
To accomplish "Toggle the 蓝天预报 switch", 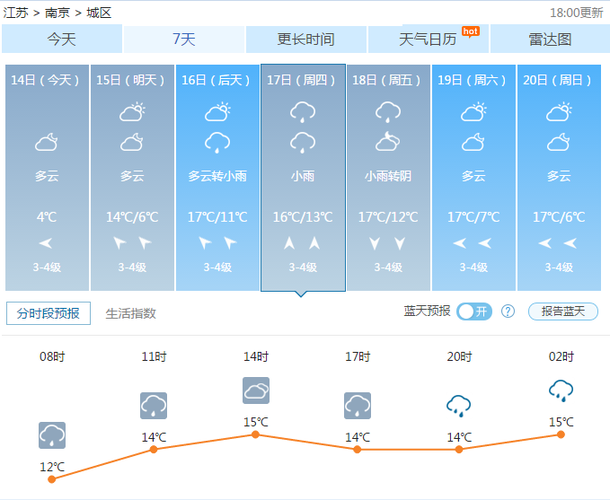I will [x=474, y=311].
